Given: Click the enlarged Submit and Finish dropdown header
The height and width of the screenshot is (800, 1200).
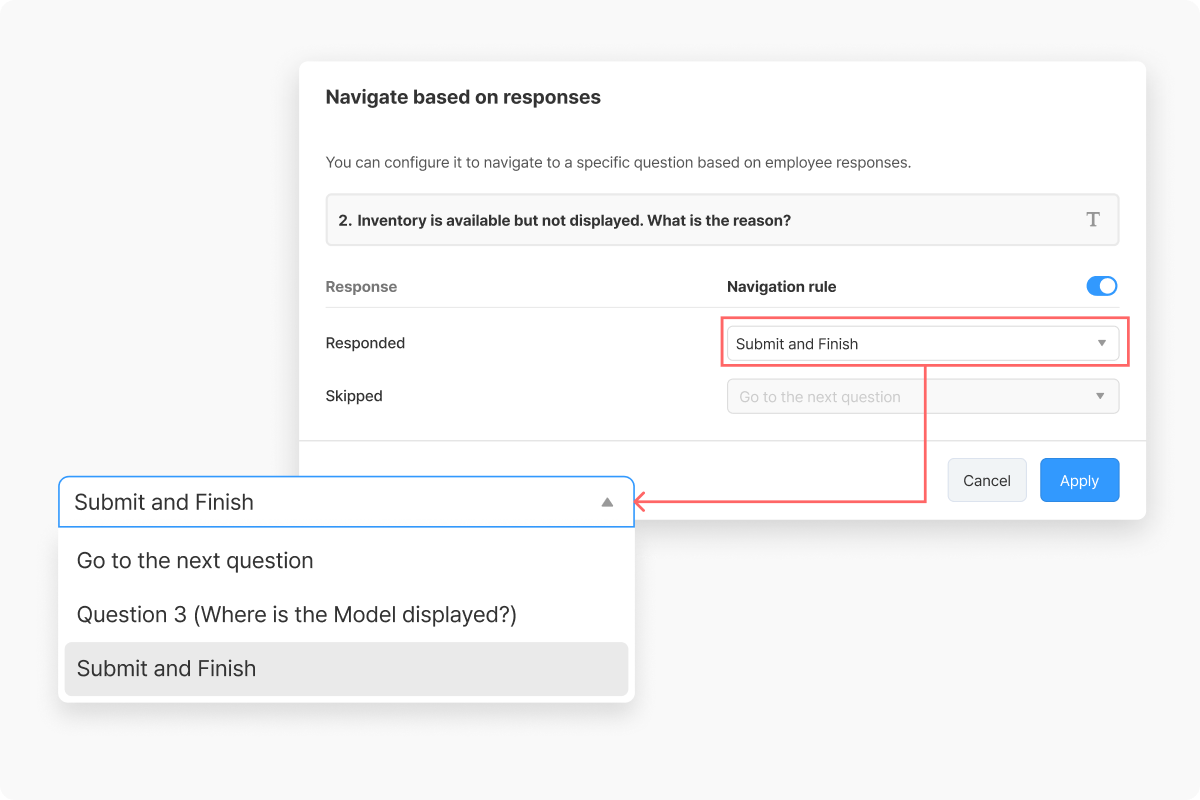Looking at the screenshot, I should coord(347,502).
